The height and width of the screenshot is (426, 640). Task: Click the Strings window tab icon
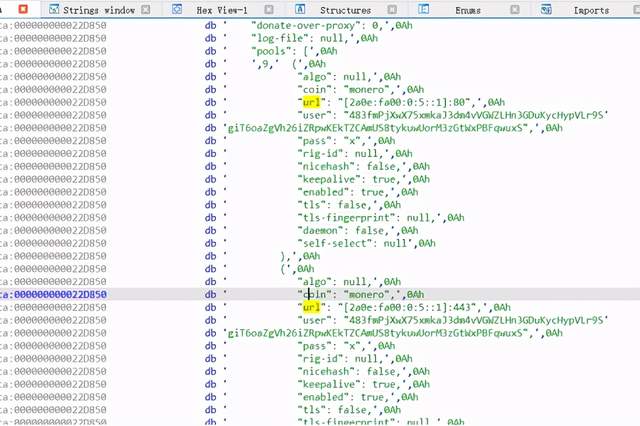click(x=54, y=9)
